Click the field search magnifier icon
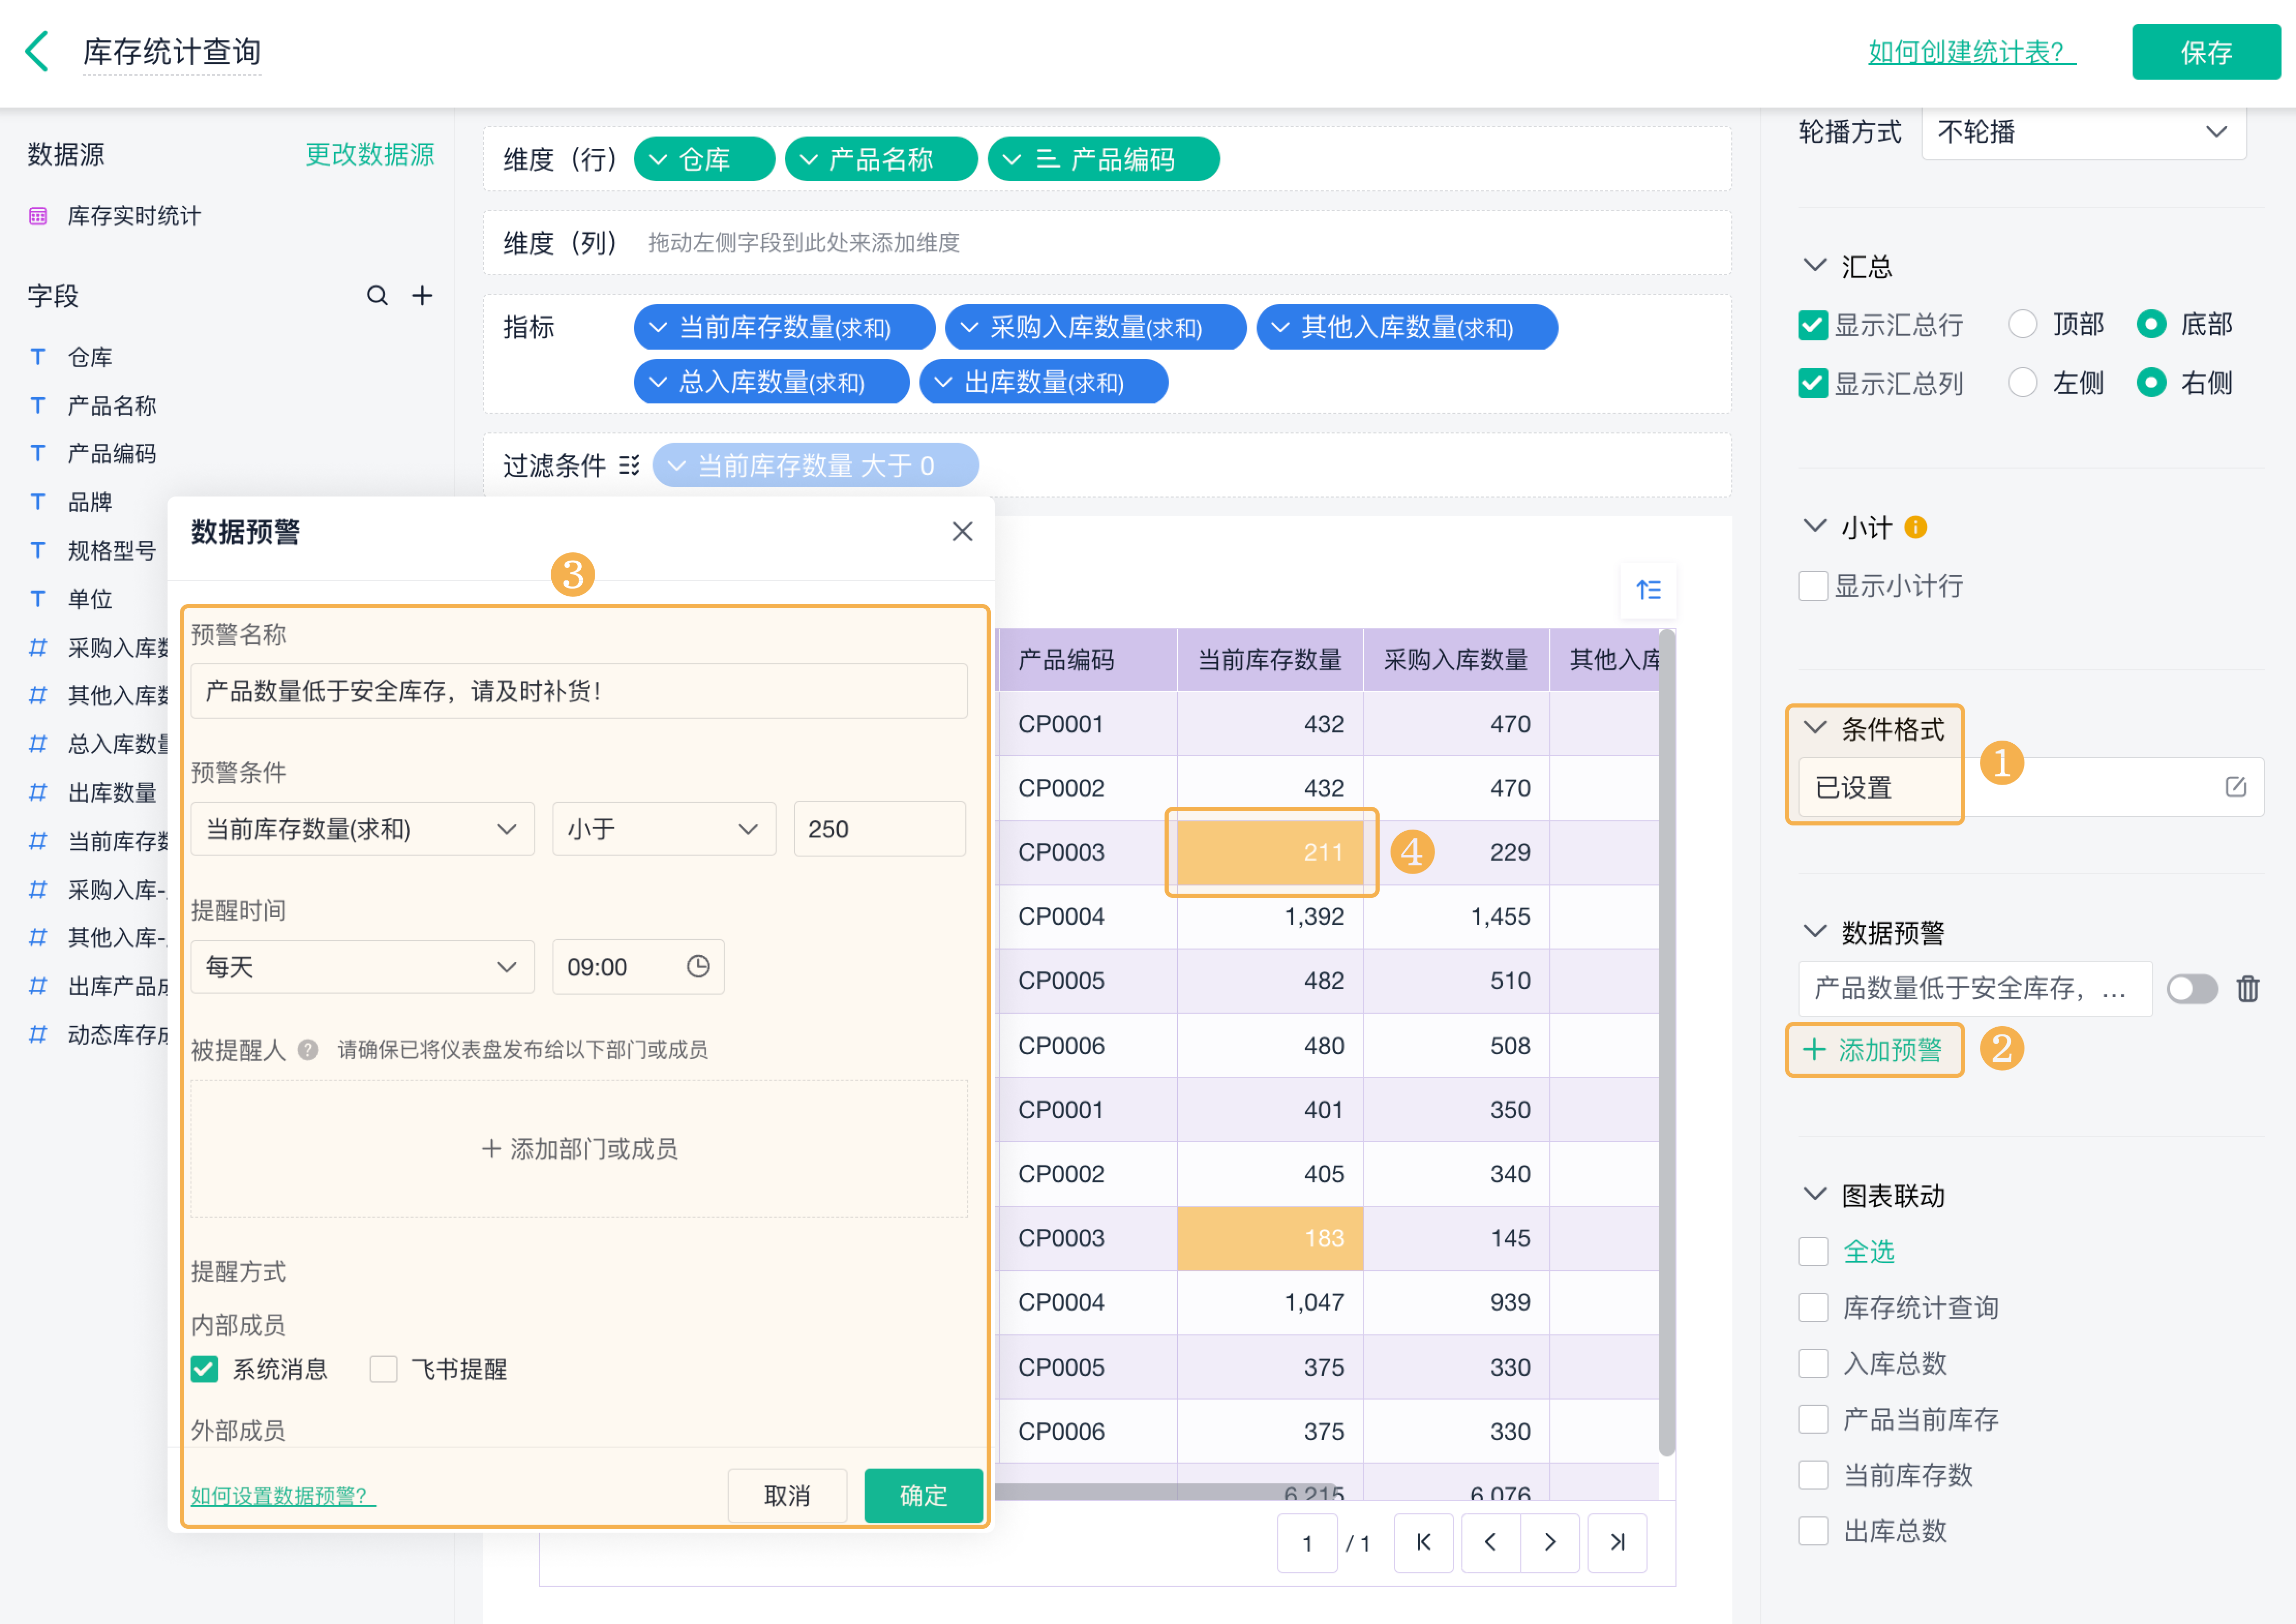Screen dimensions: 2296x1624 (377, 296)
